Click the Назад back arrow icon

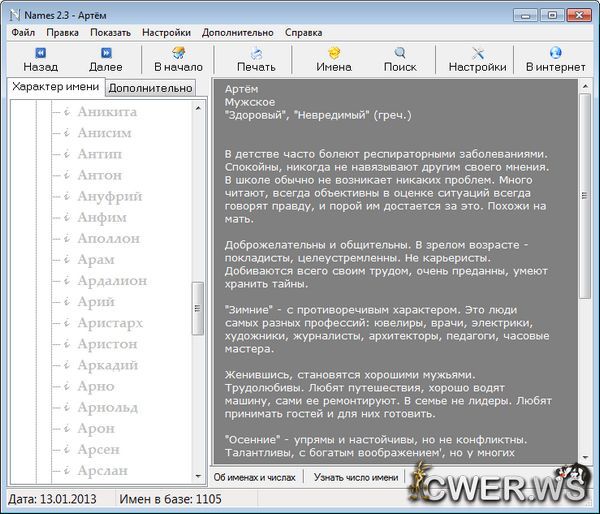(40, 53)
